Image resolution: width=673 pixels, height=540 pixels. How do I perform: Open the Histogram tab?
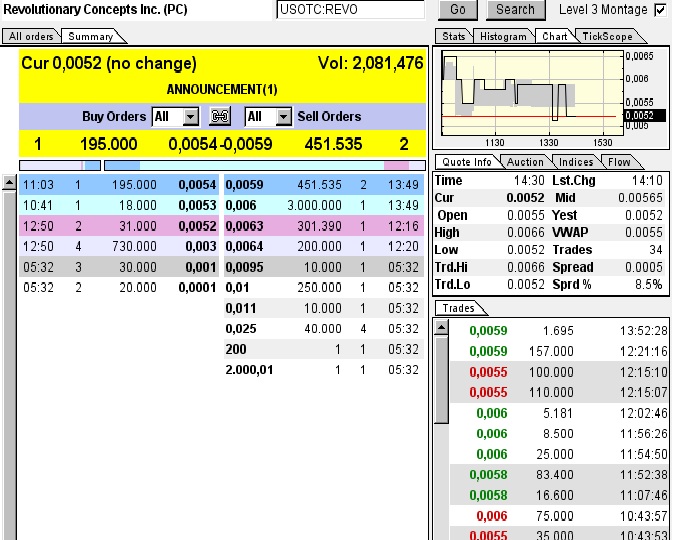point(503,36)
